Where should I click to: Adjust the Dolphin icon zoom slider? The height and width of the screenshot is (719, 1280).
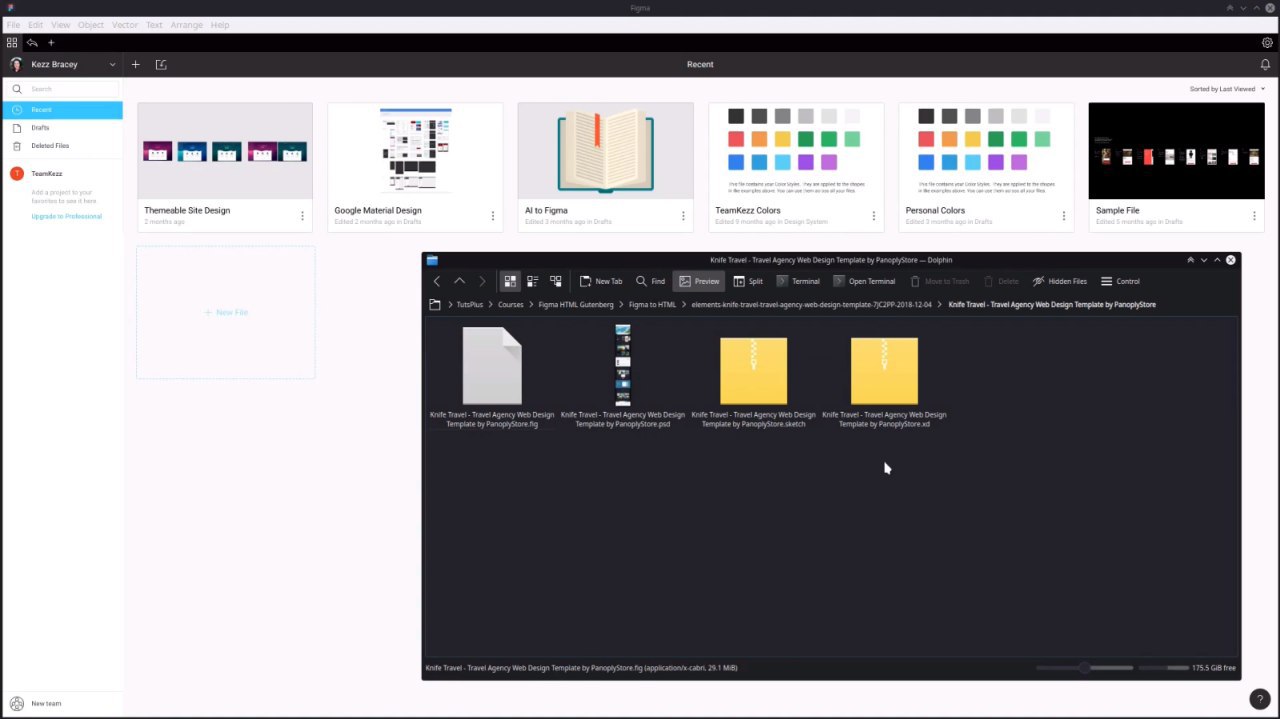1085,668
